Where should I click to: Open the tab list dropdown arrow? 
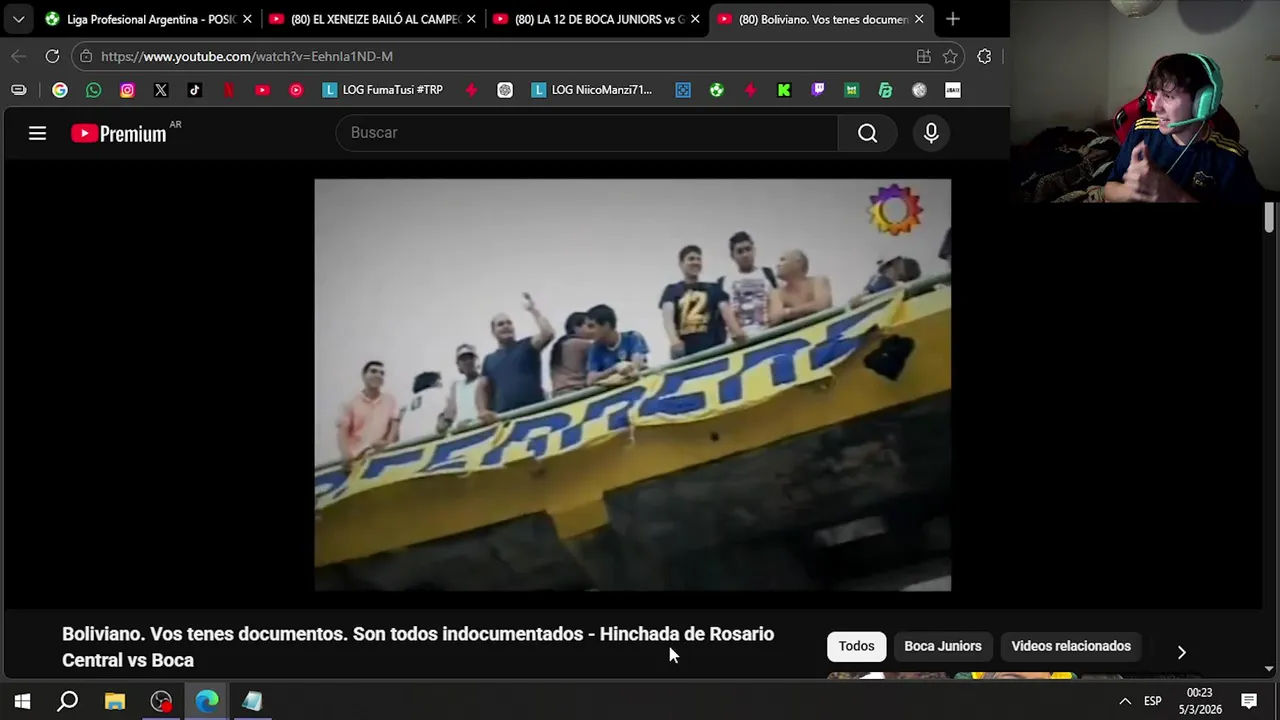(18, 19)
